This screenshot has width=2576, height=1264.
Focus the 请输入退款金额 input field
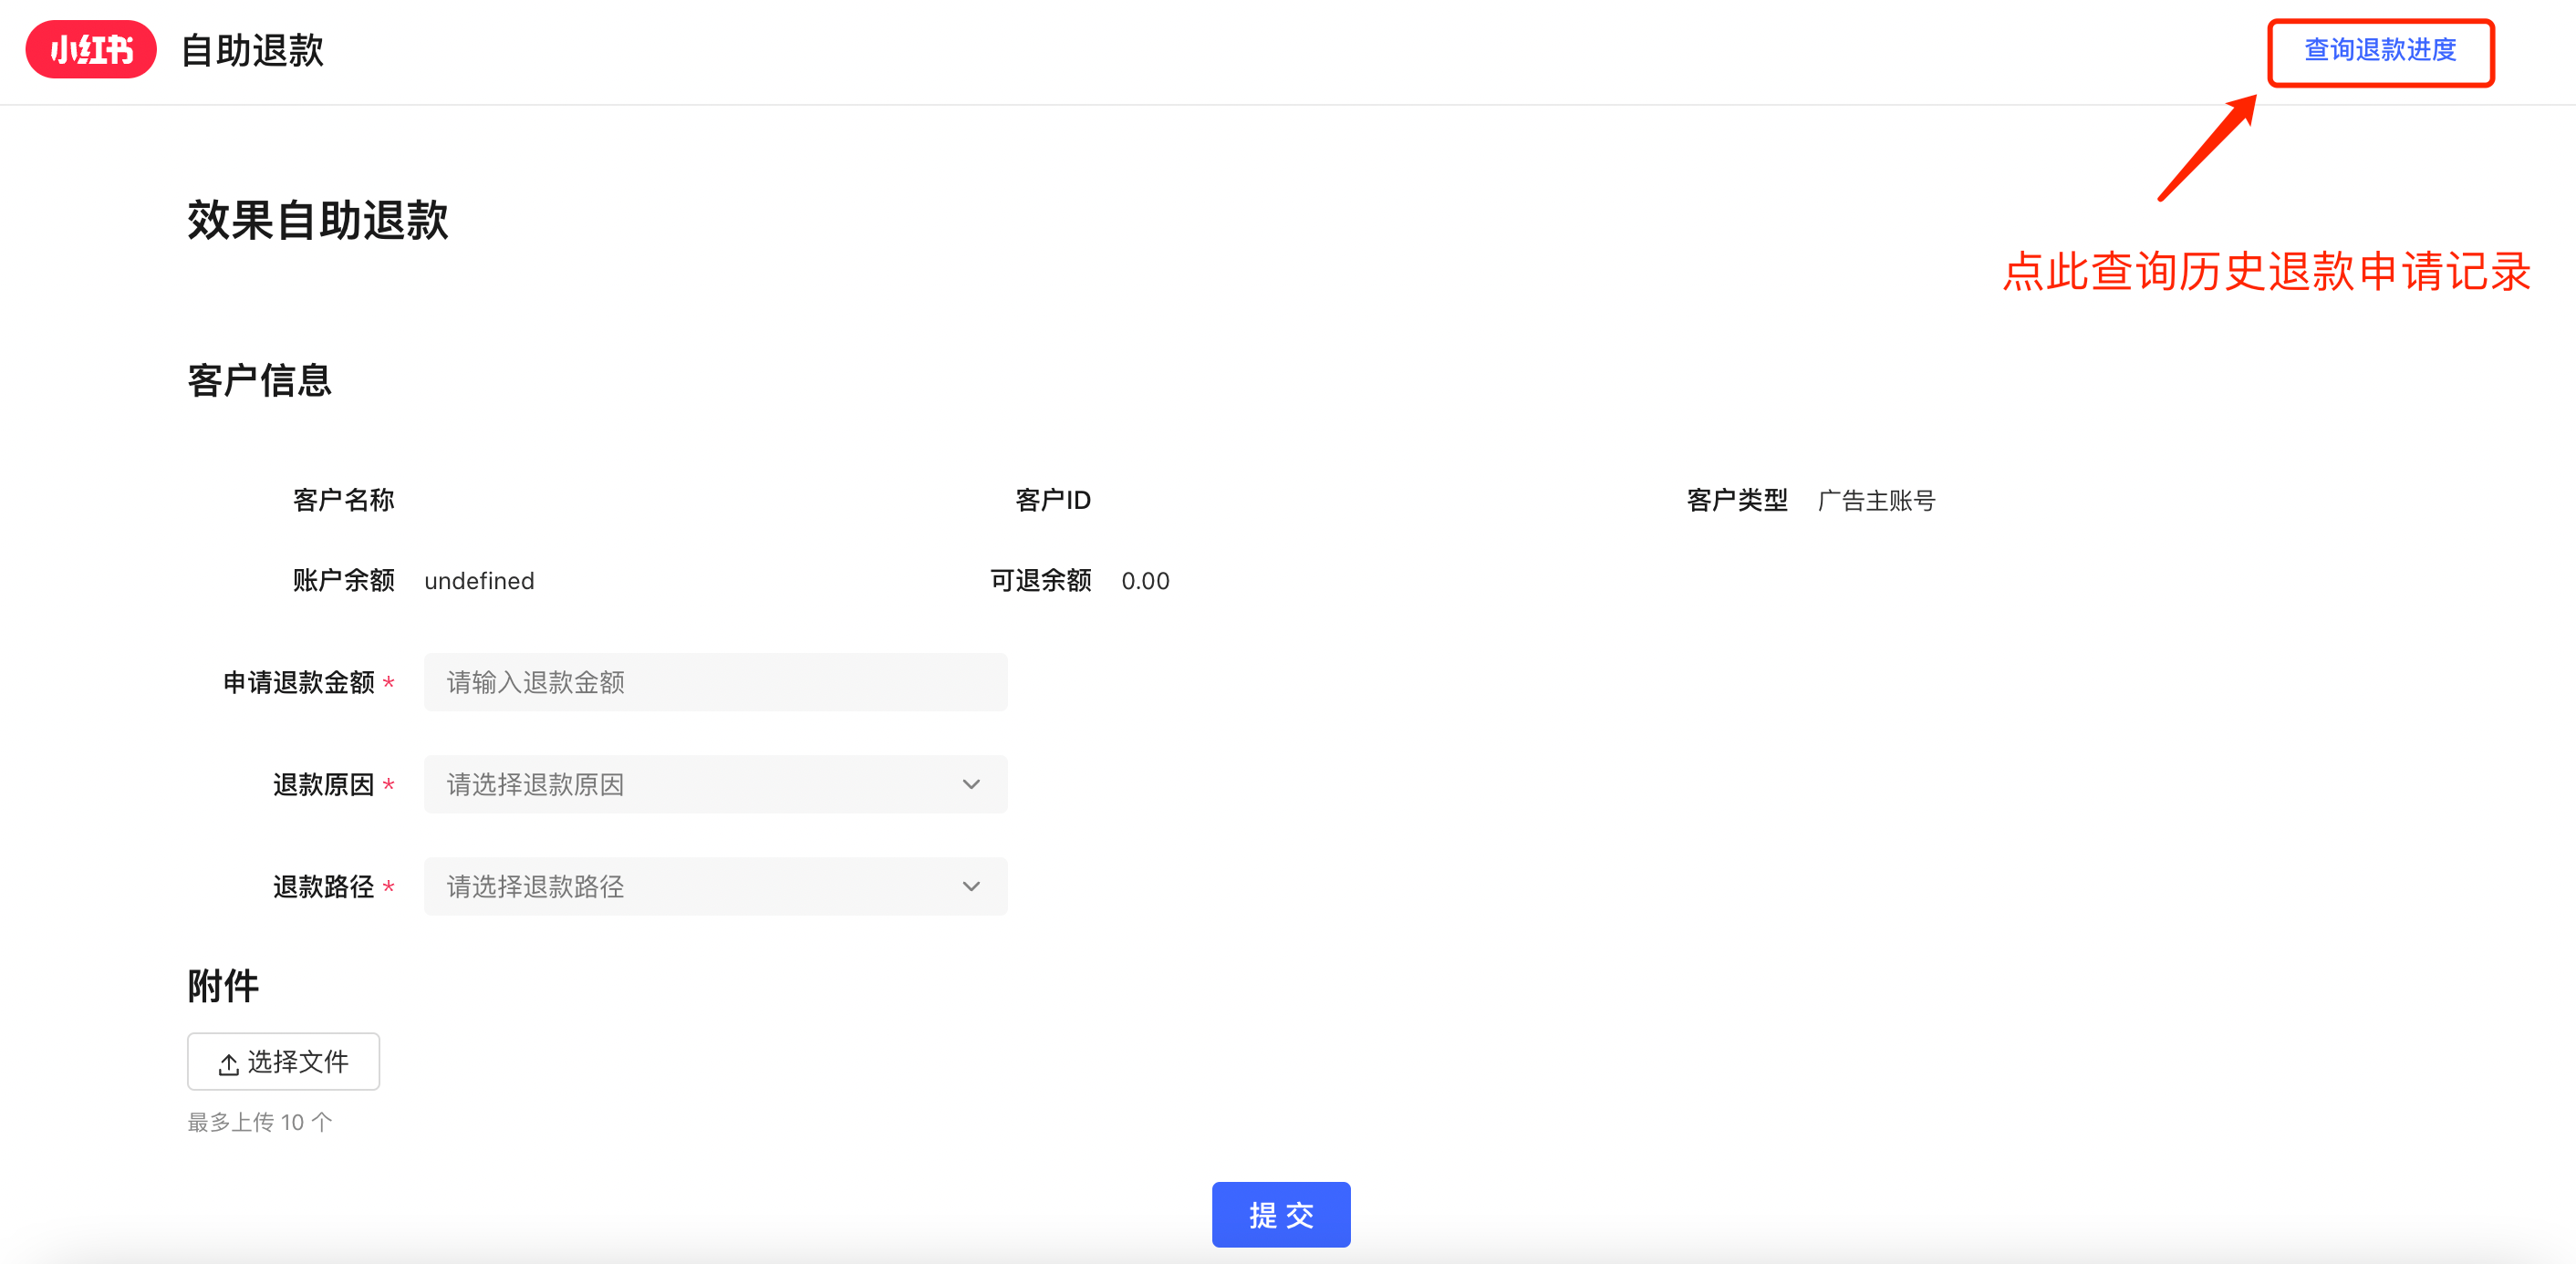(715, 682)
